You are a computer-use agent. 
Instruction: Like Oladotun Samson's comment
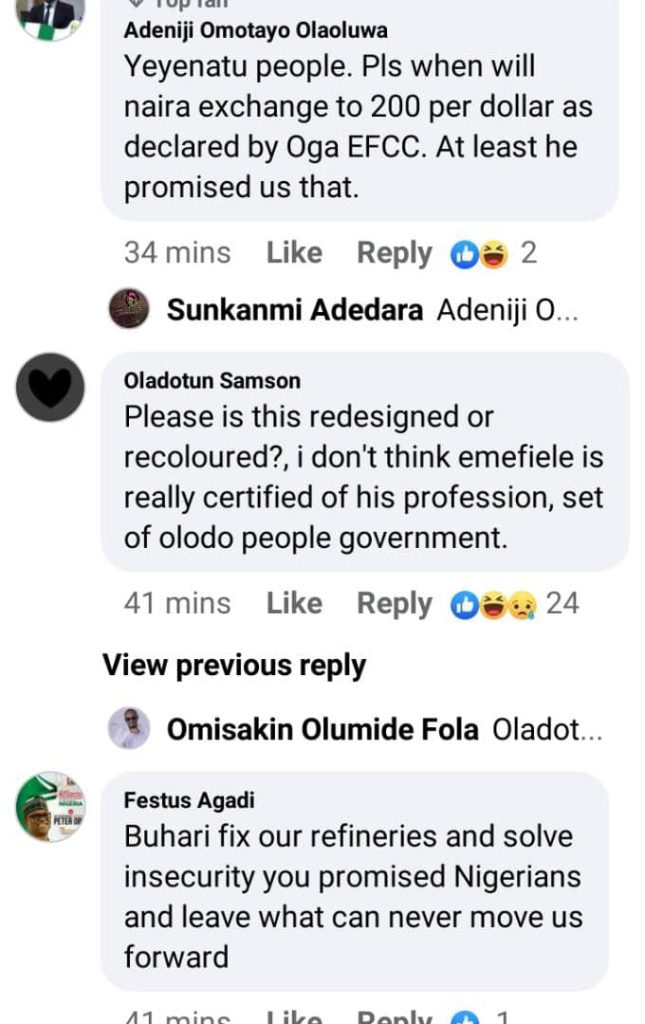[294, 603]
